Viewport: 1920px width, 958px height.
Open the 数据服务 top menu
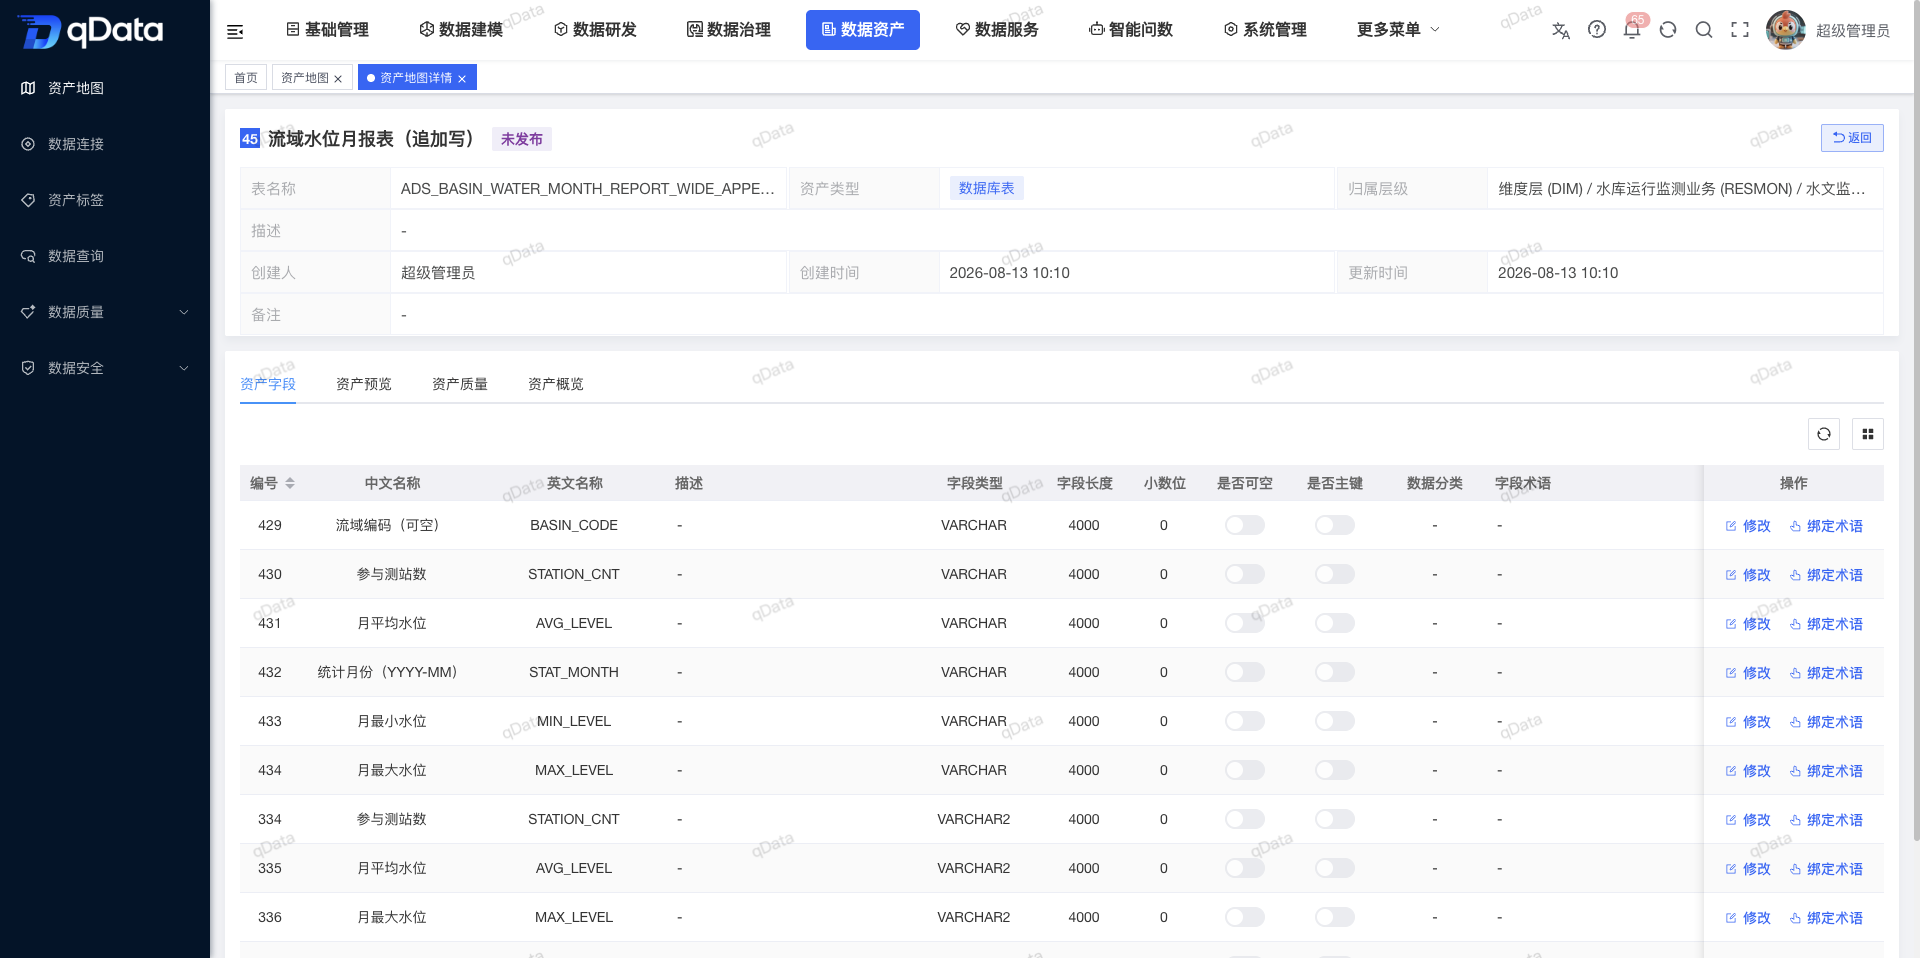pos(997,30)
